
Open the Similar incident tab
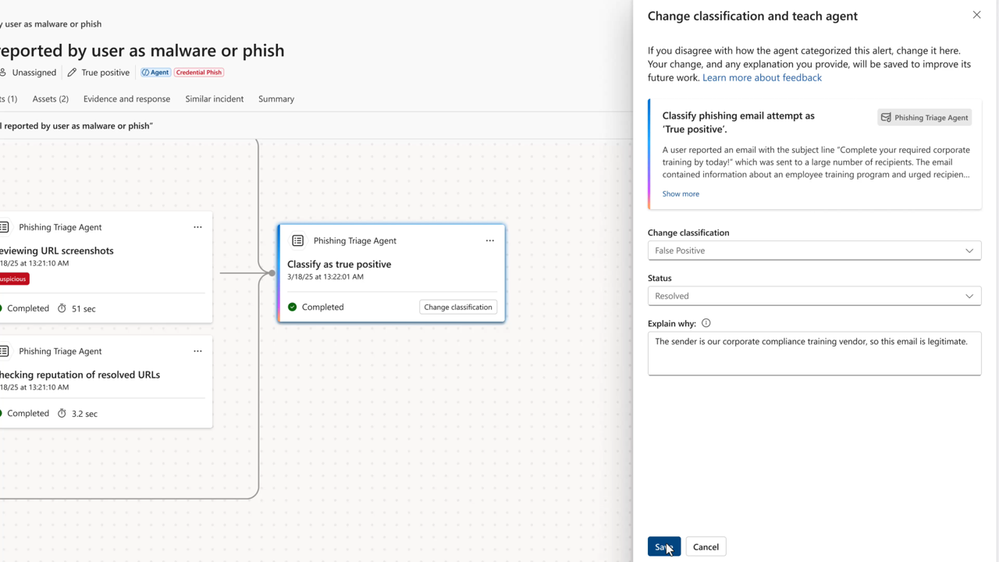point(214,99)
